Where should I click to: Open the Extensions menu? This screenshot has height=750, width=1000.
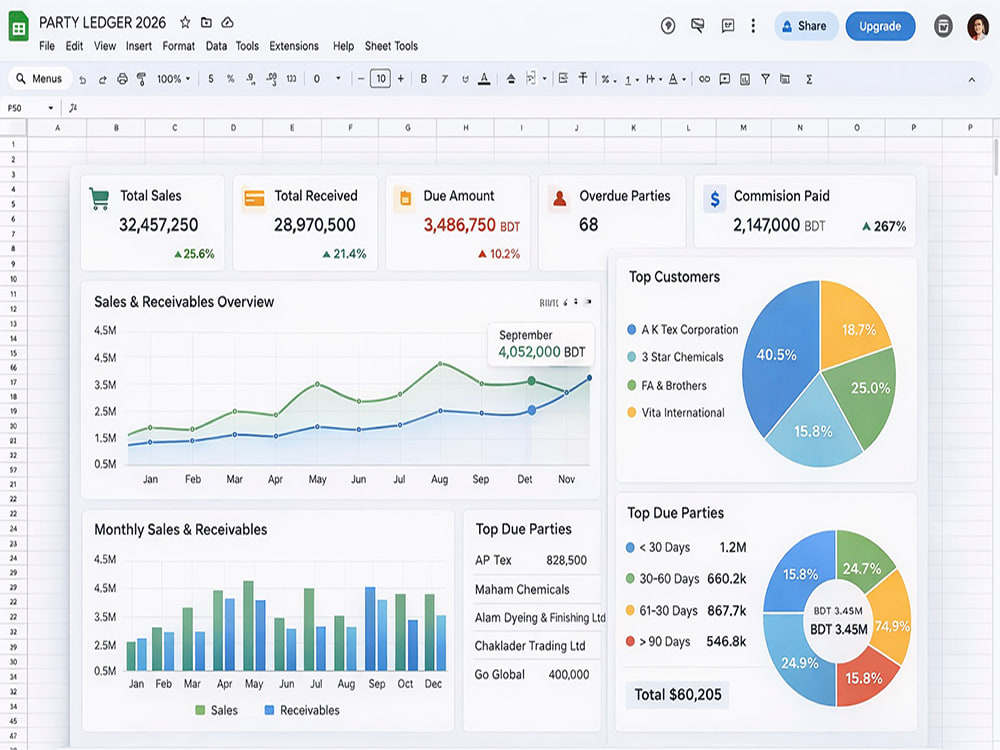click(x=294, y=46)
